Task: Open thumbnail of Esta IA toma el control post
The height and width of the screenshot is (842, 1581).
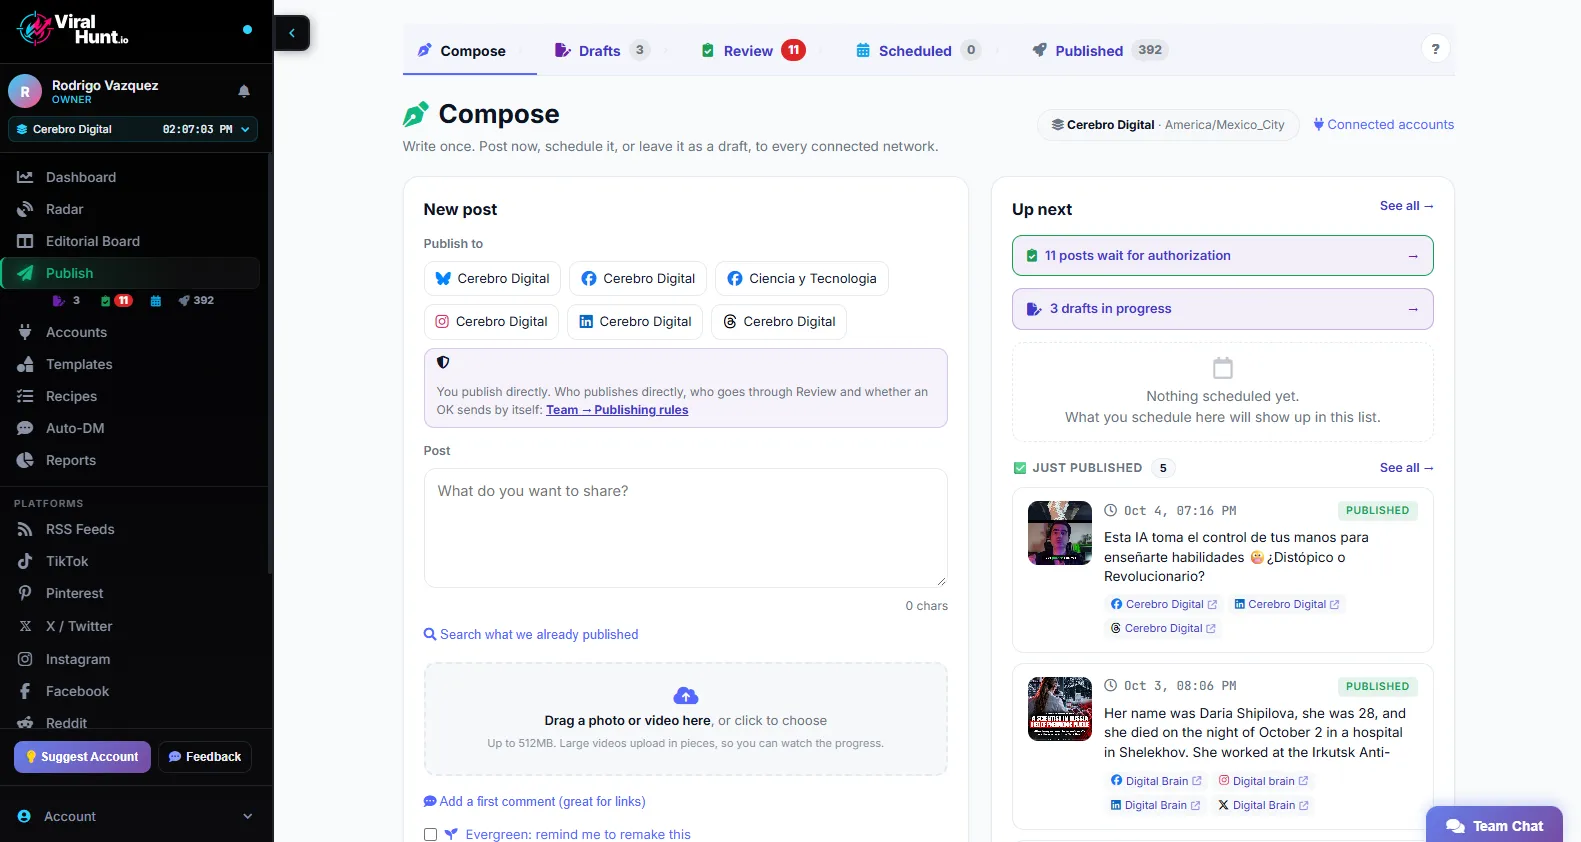Action: 1060,533
